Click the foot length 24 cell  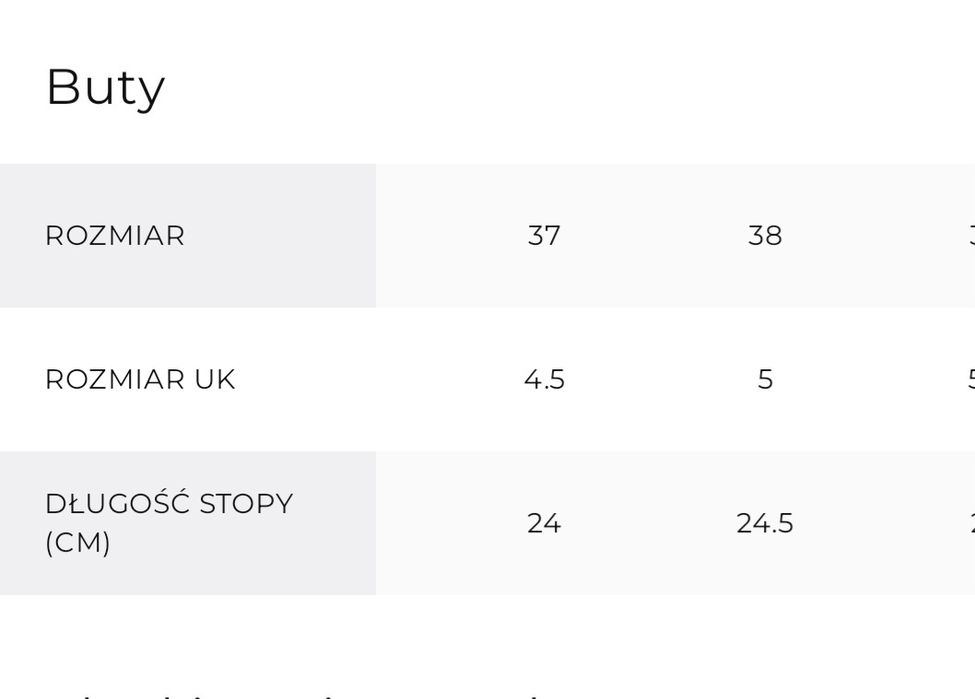pos(544,524)
